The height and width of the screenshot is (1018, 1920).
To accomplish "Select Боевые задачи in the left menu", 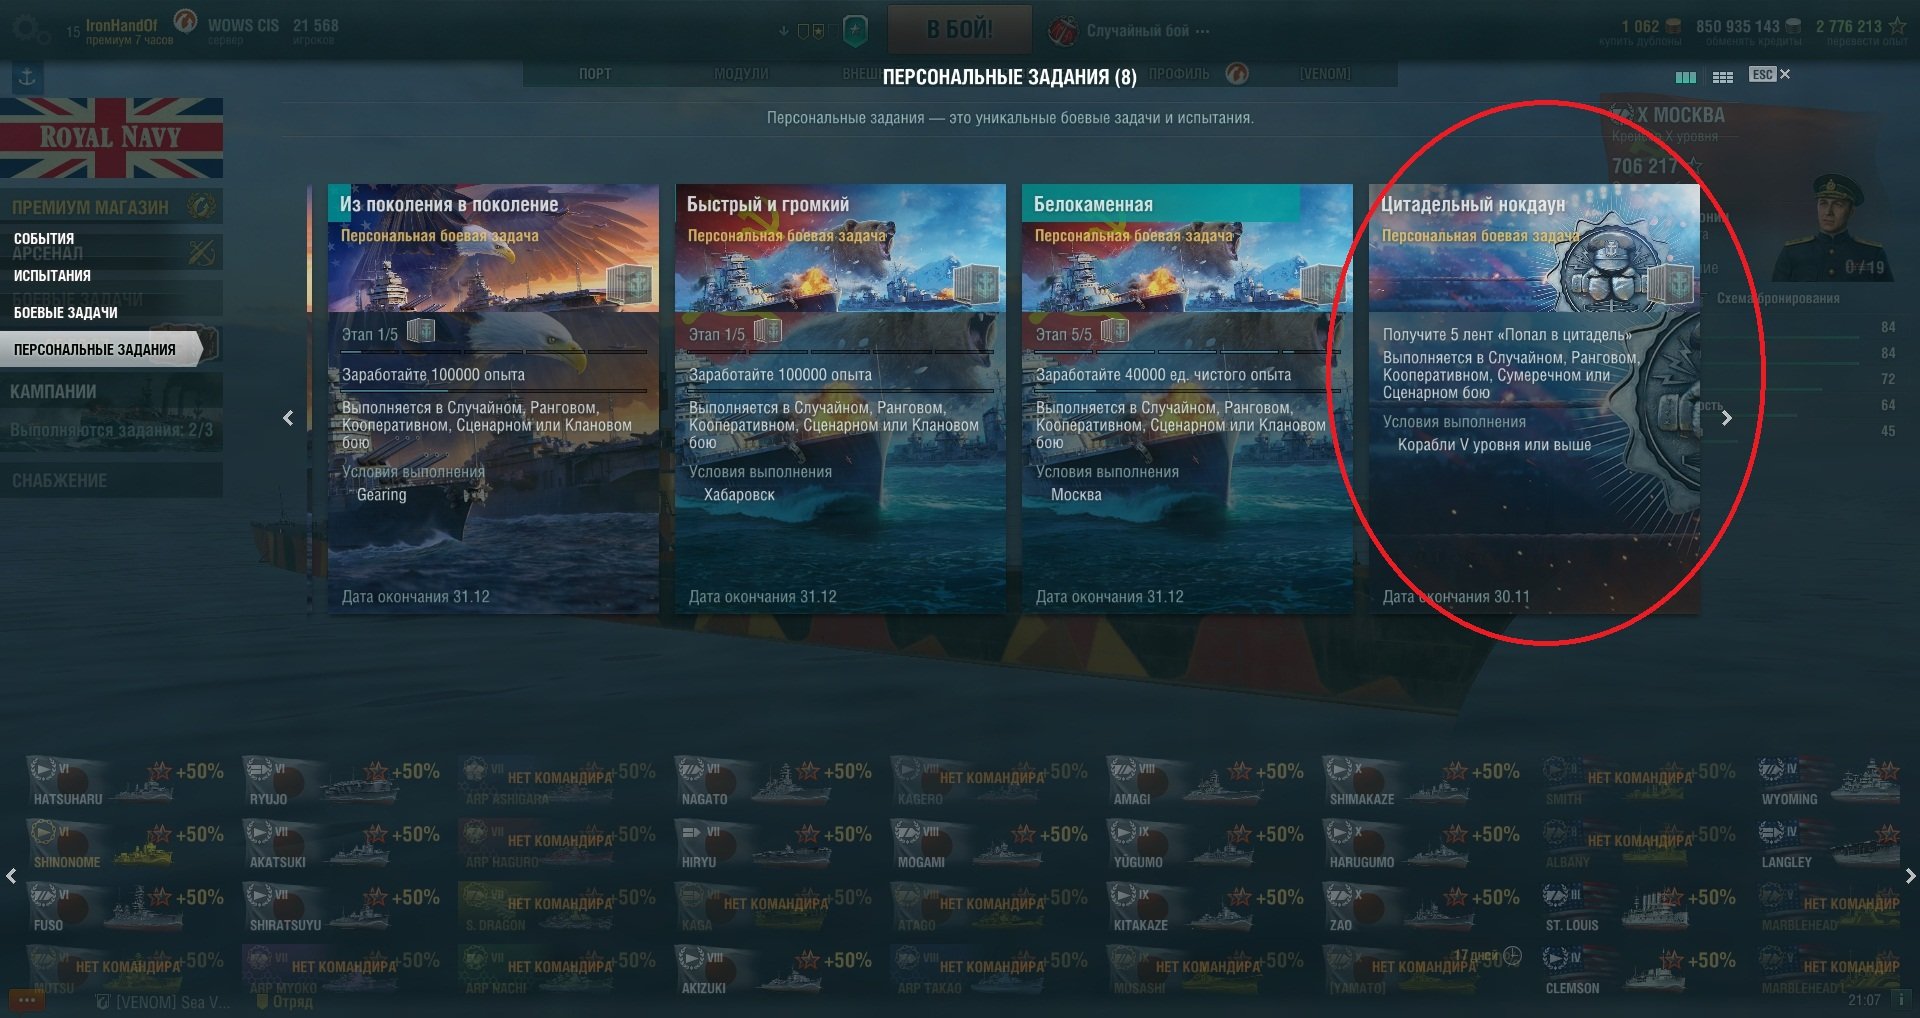I will click(66, 312).
